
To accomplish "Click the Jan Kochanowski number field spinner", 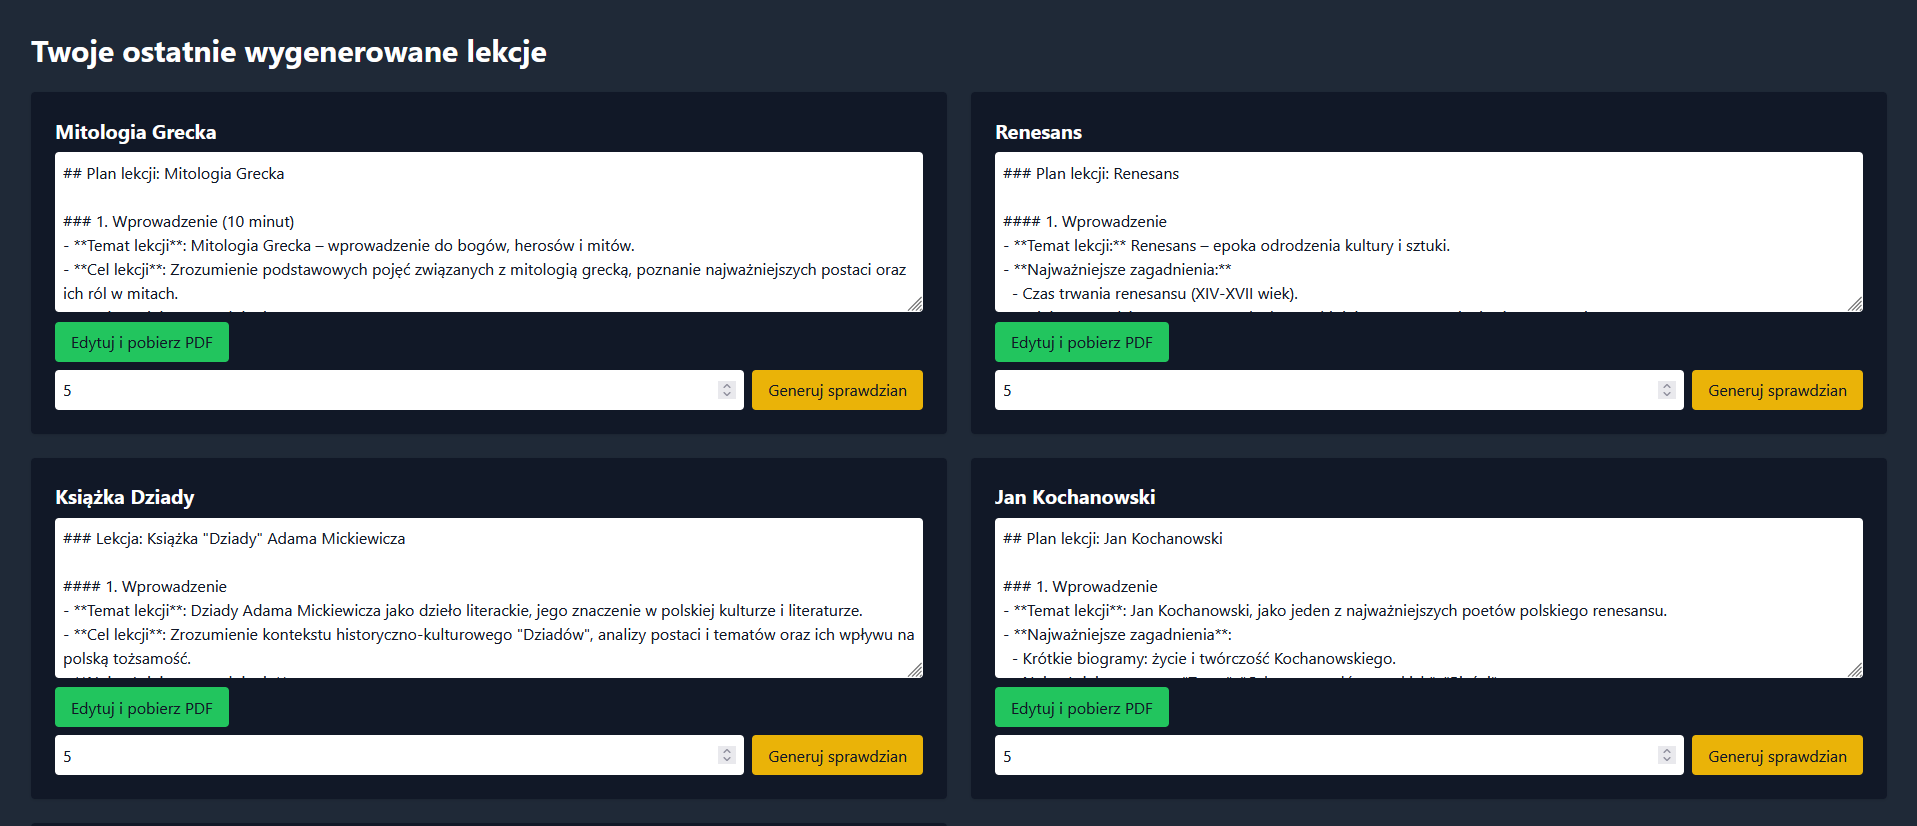I will pyautogui.click(x=1666, y=756).
